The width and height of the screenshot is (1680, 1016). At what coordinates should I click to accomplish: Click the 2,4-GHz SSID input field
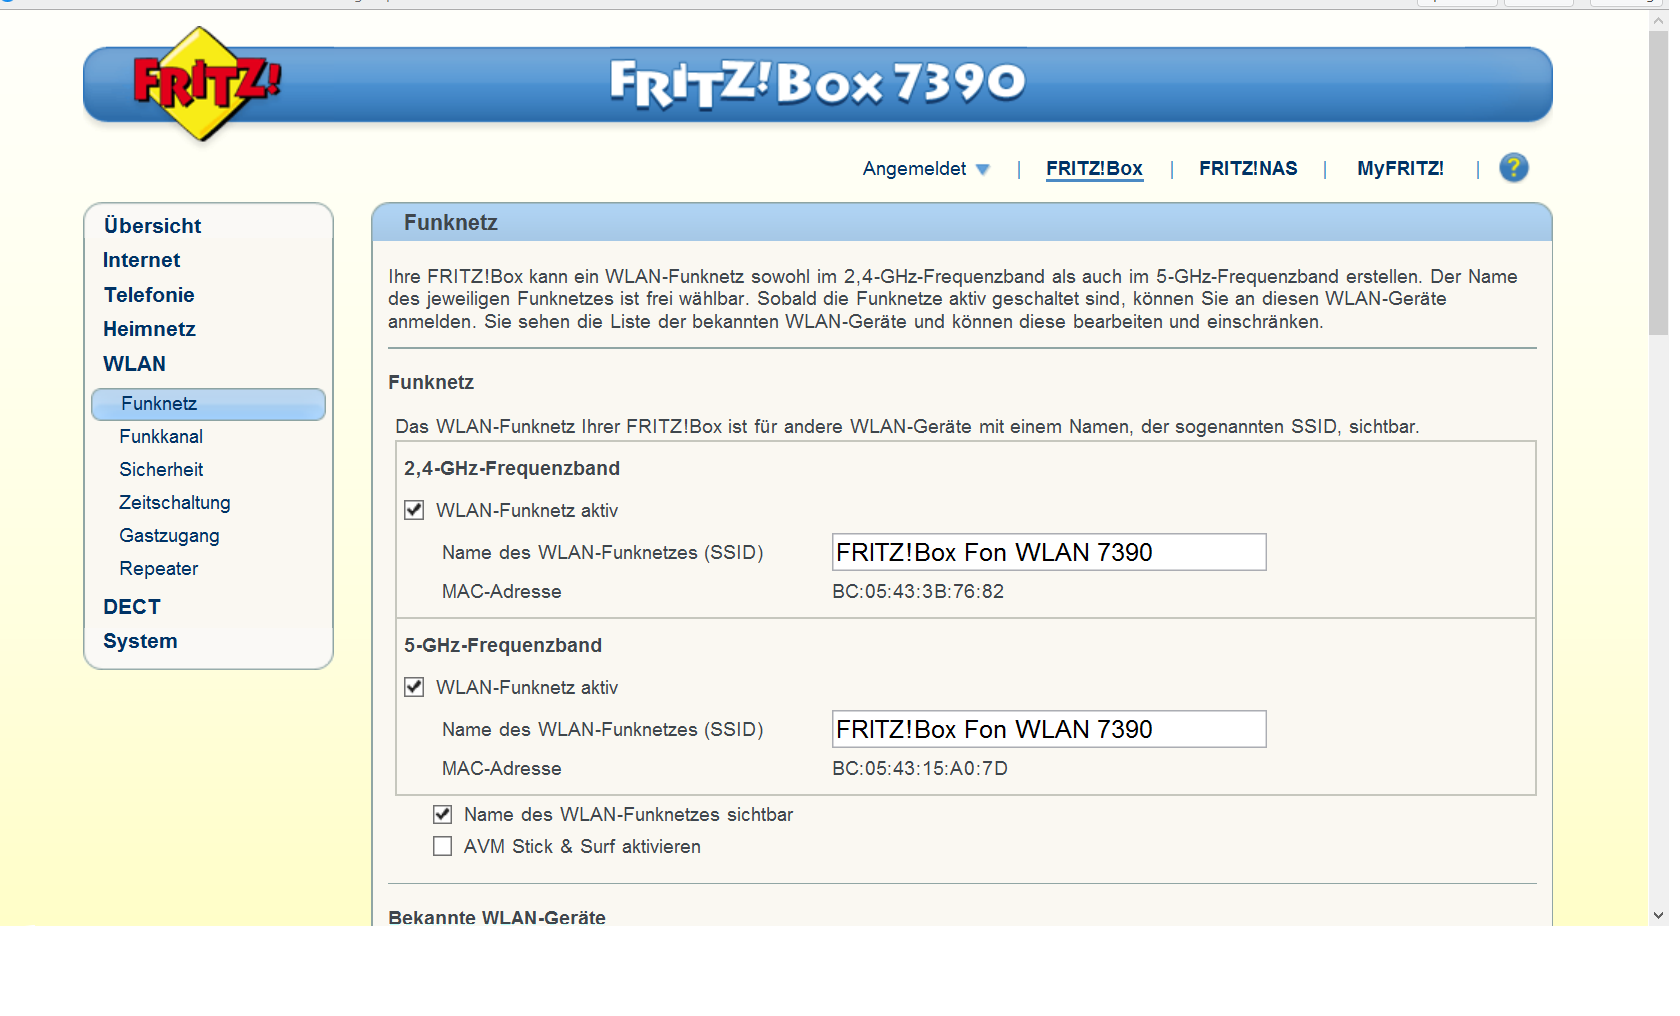tap(1049, 552)
